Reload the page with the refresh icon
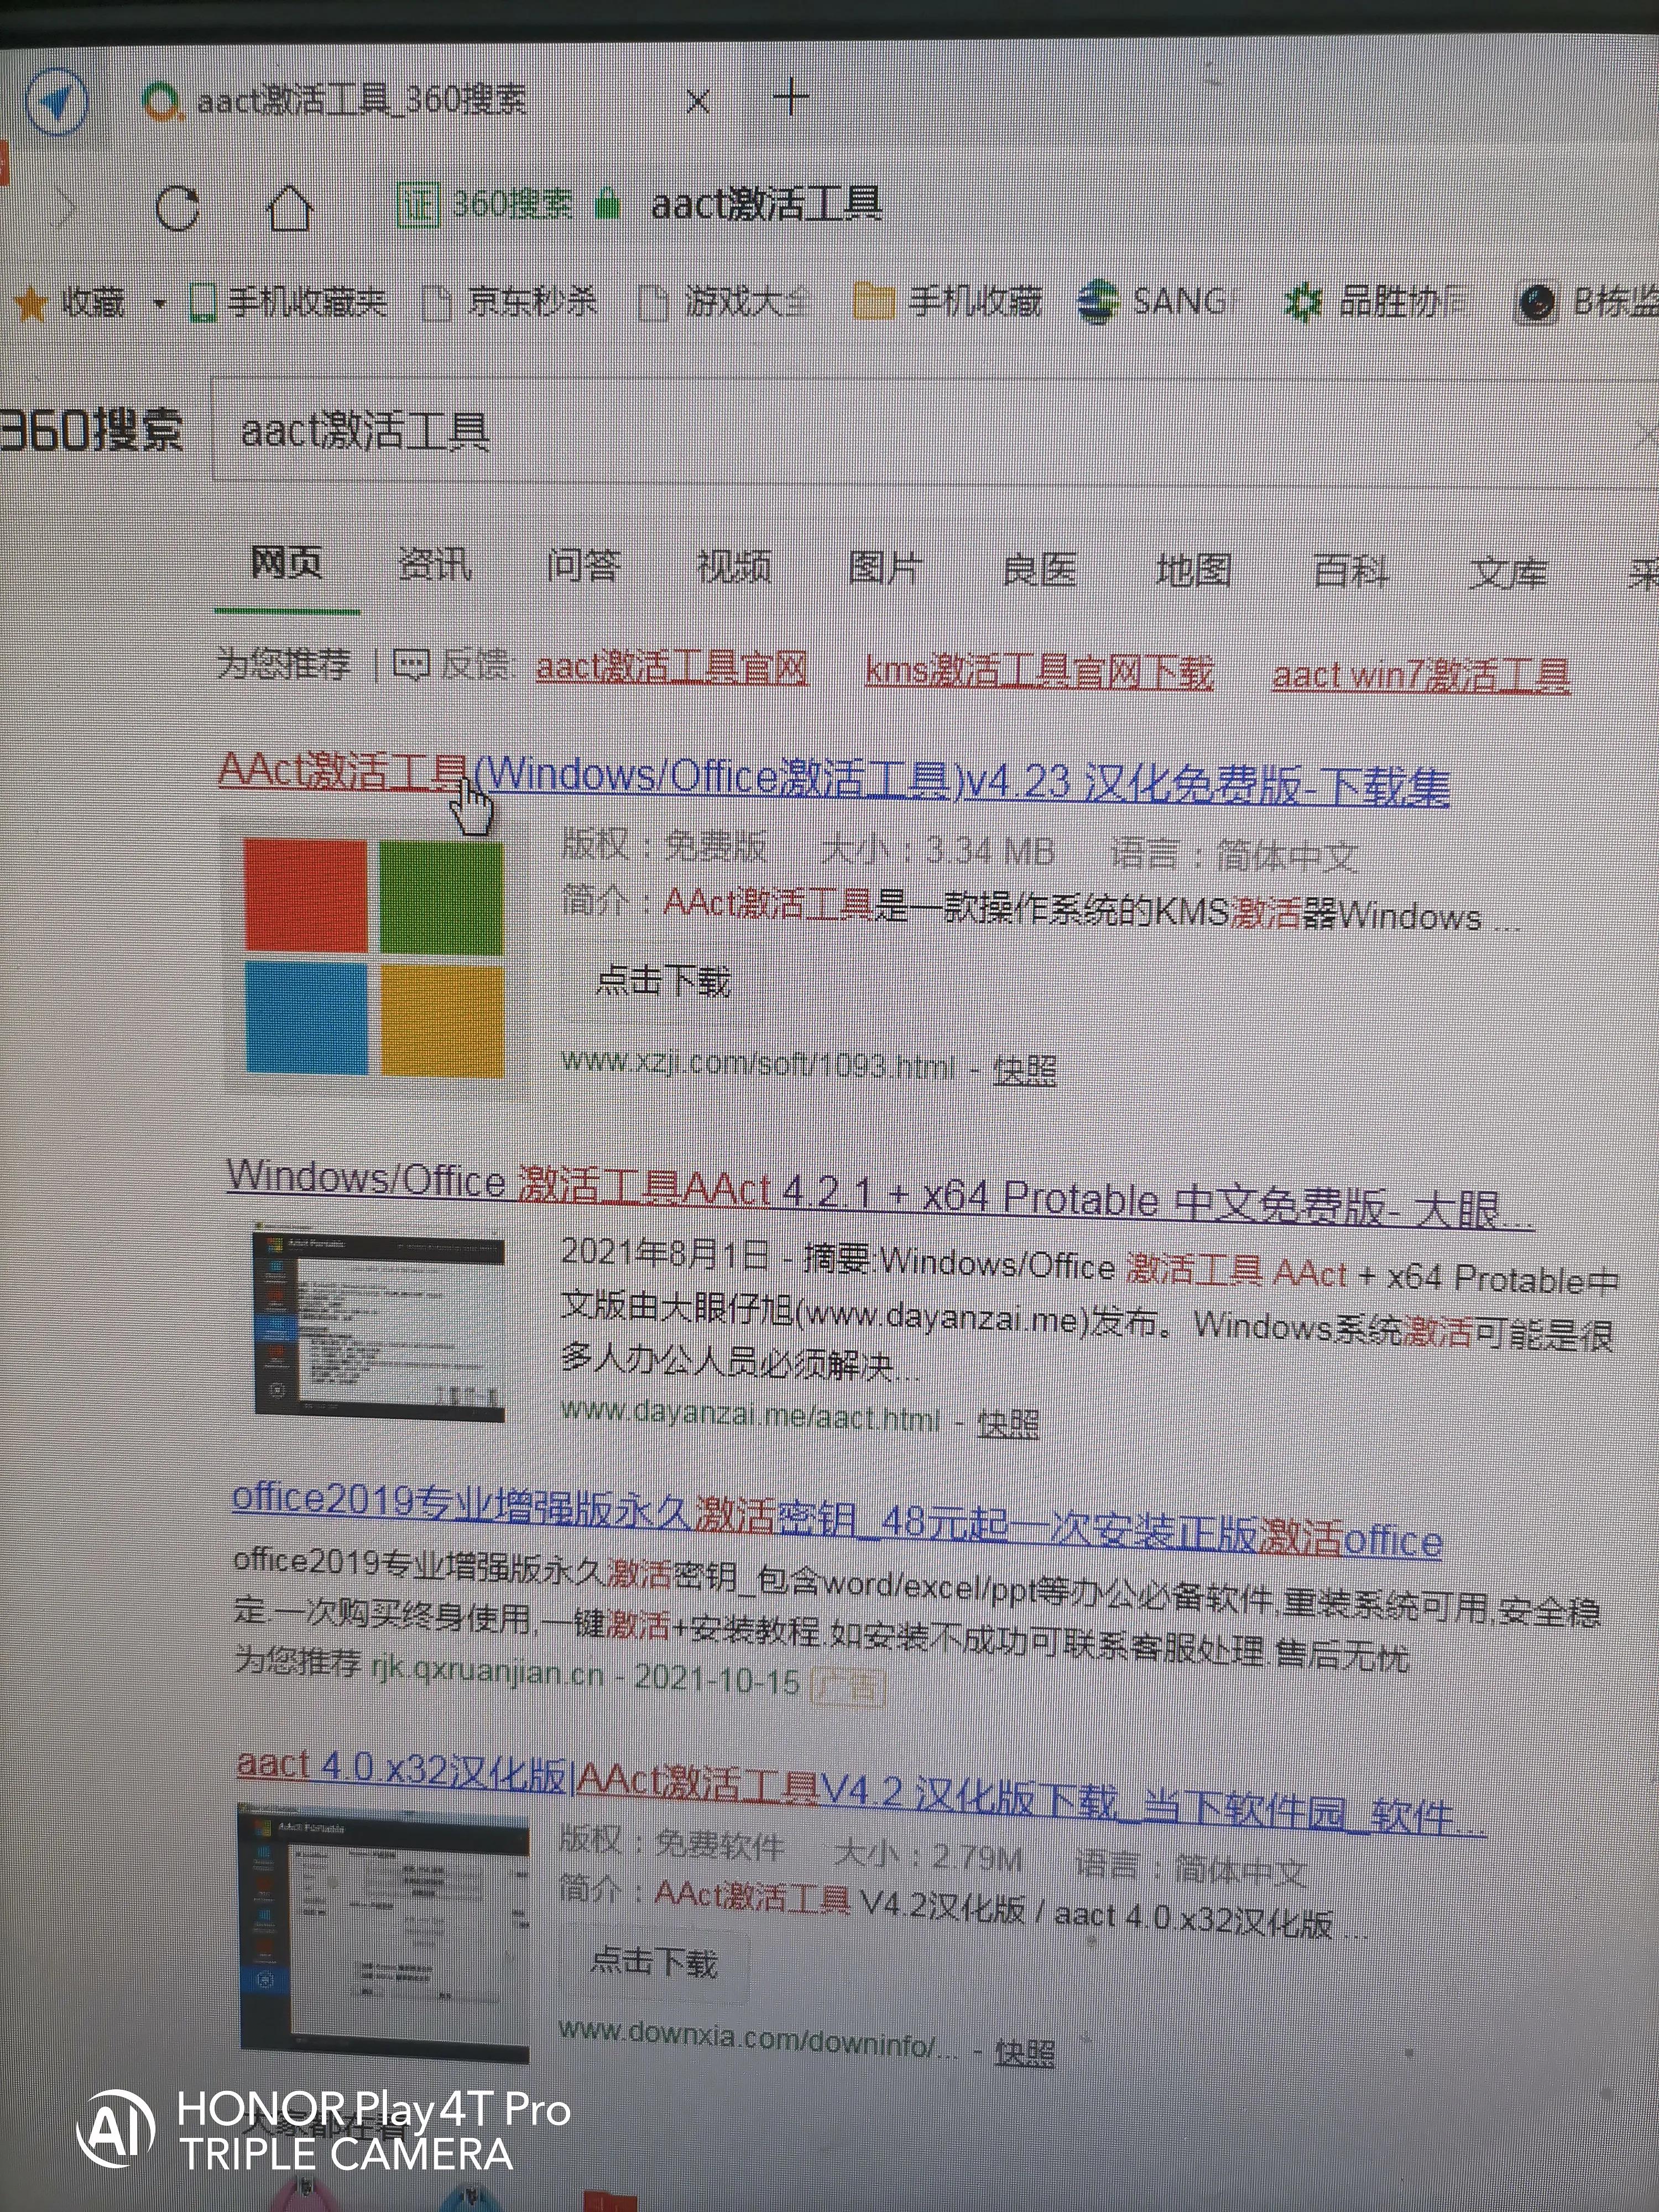 click(180, 207)
